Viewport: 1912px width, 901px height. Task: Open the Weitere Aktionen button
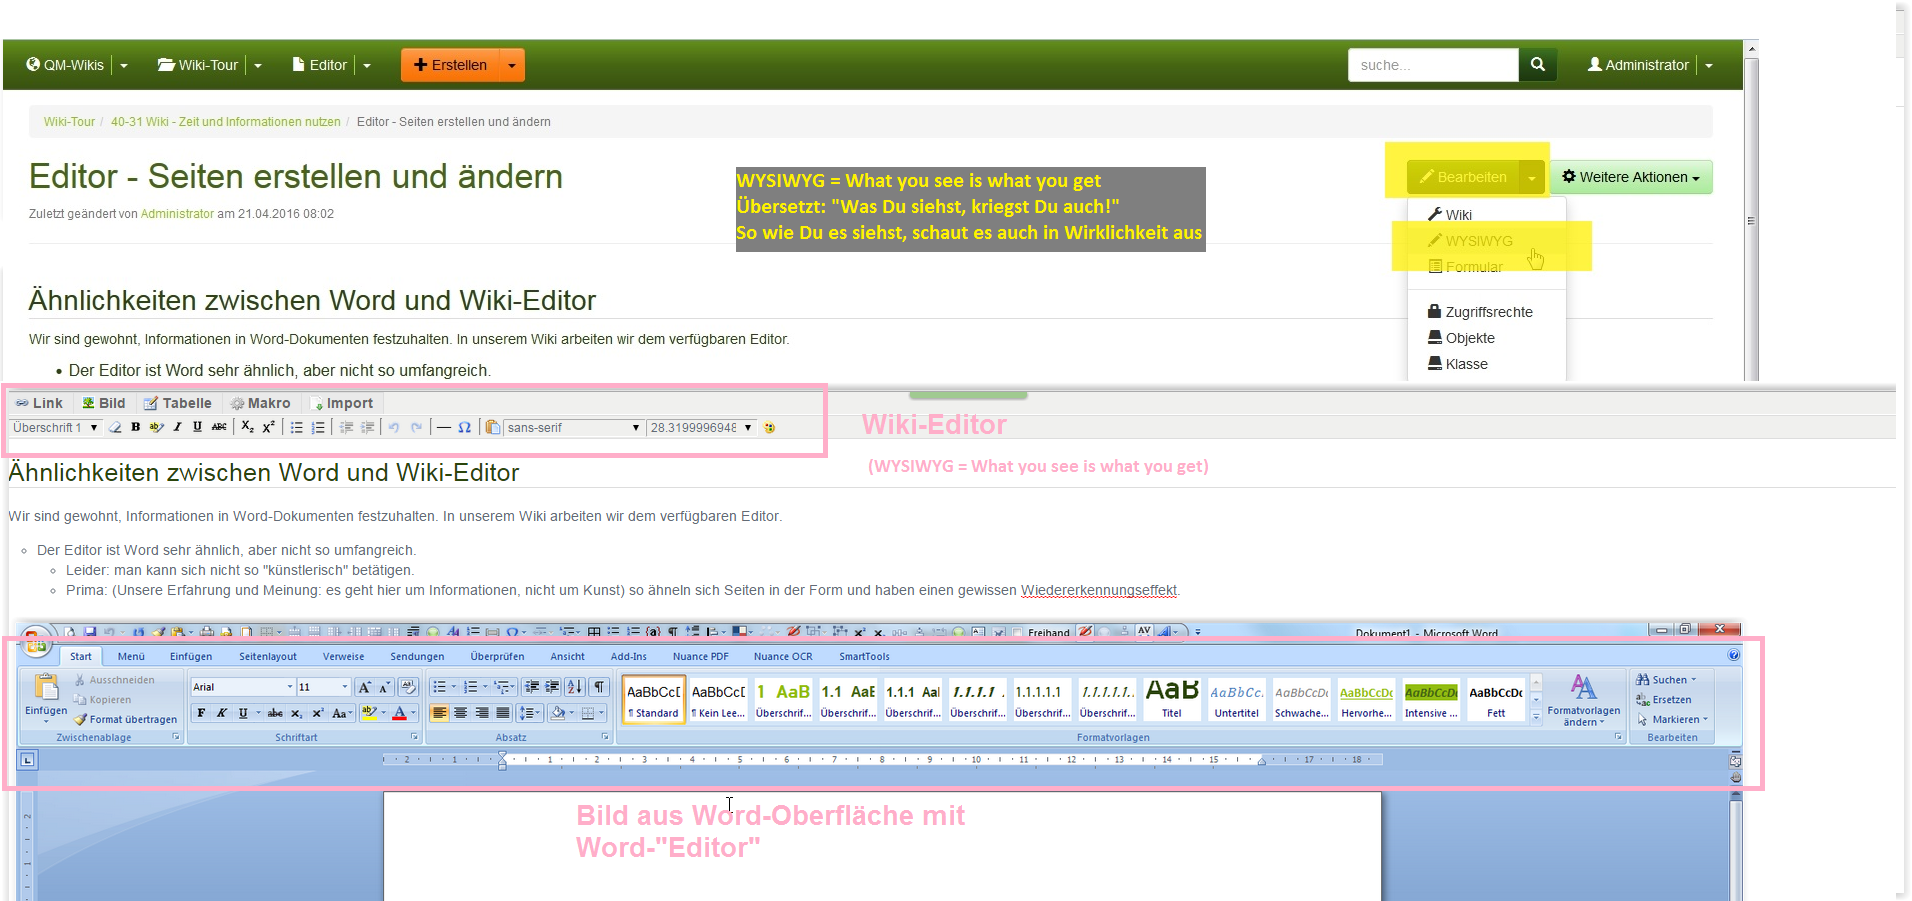coord(1630,177)
